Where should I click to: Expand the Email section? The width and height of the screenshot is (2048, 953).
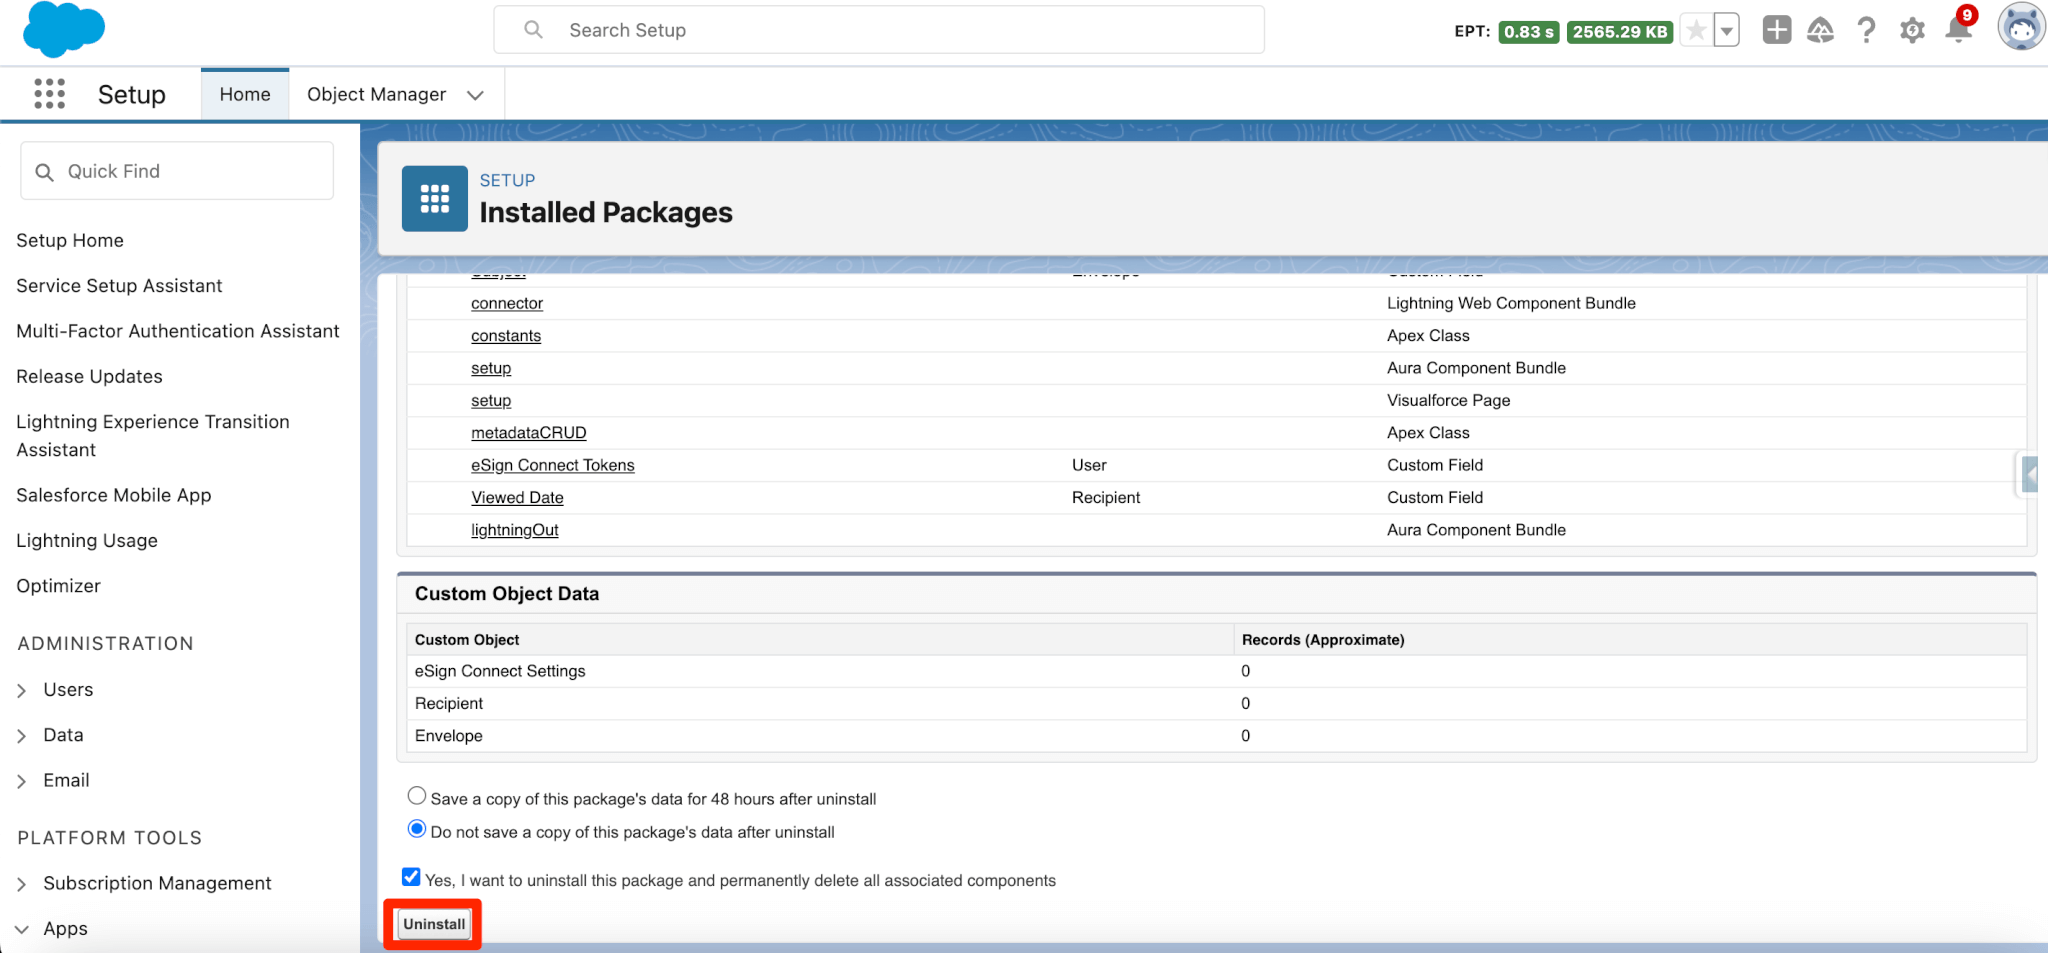click(x=22, y=781)
